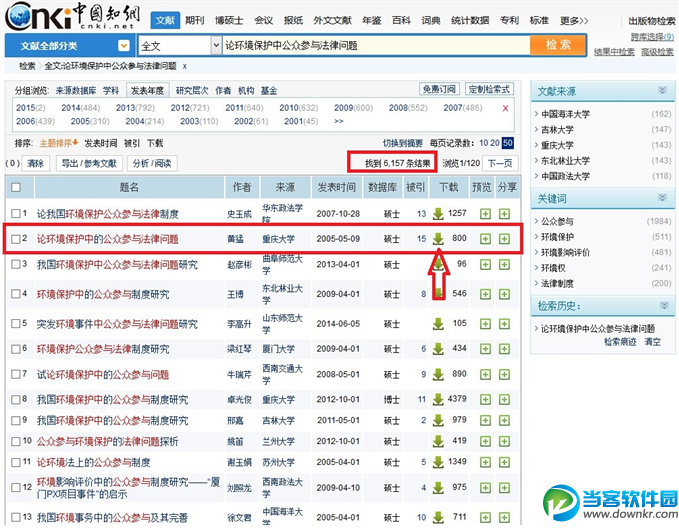Screen dimensions: 679x528
Task: Download row 11 paper by 谢玉娟
Action: (438, 462)
